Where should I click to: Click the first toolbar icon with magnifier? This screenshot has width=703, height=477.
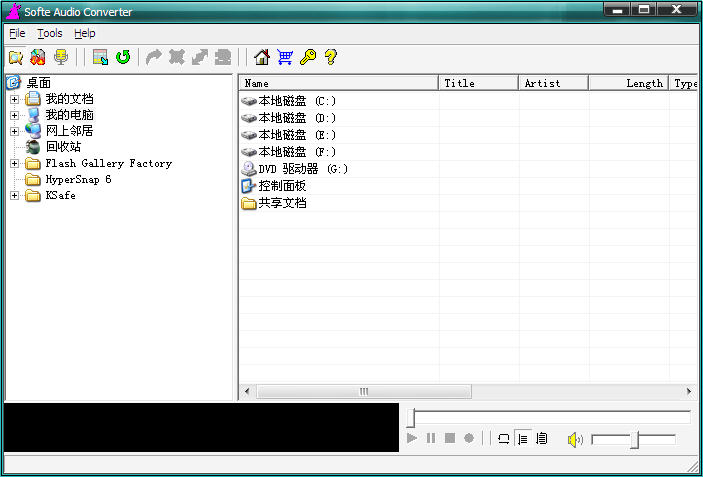(15, 57)
